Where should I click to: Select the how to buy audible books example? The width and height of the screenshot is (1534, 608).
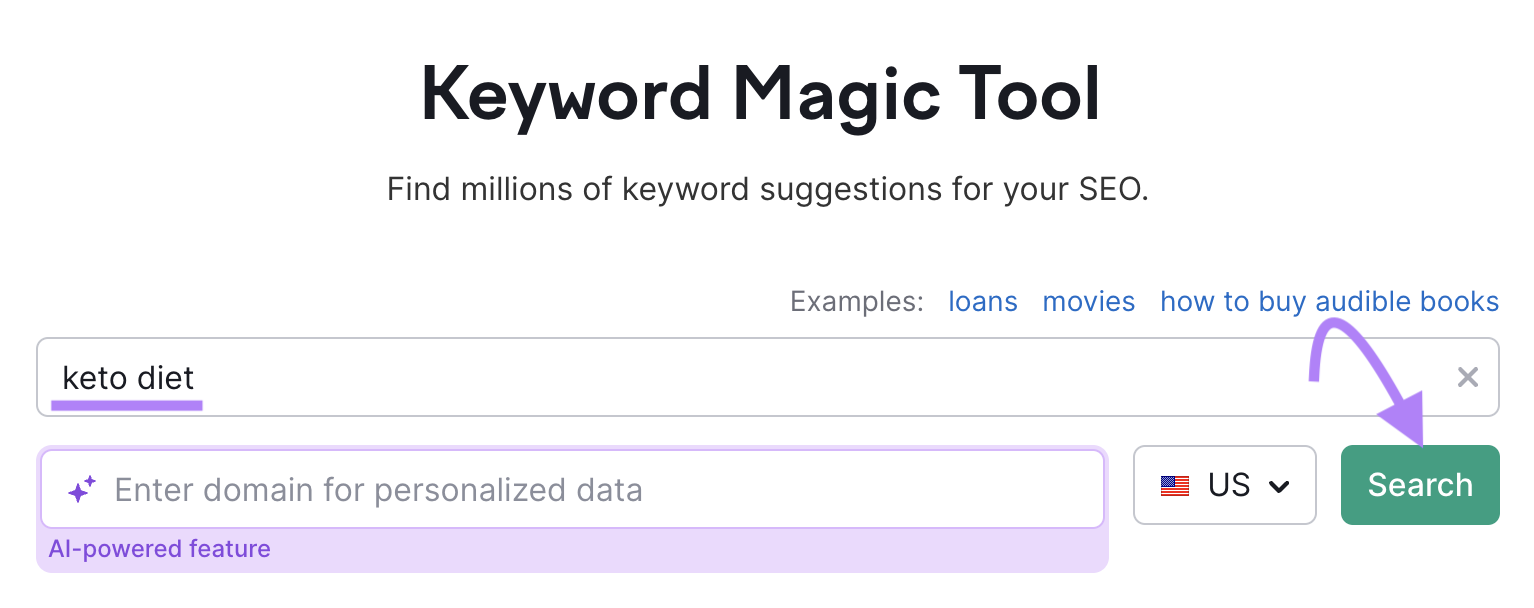point(1328,301)
